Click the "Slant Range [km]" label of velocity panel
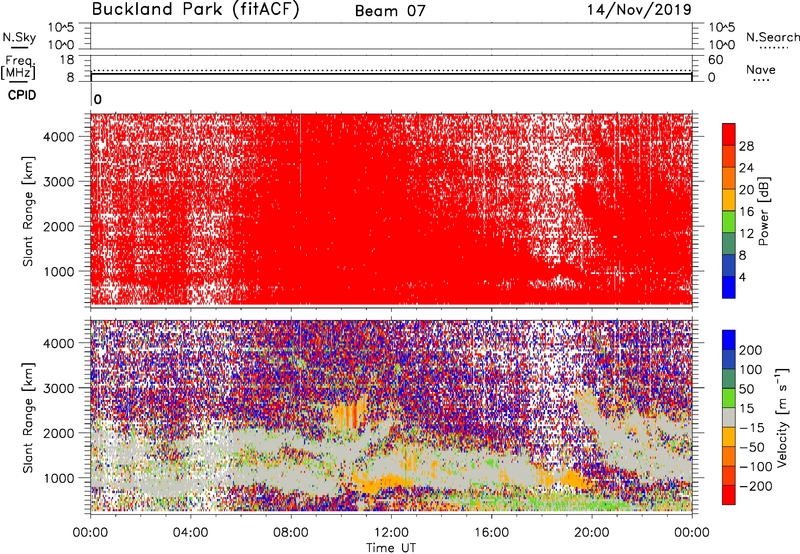Viewport: 800px width, 554px height. 28,417
